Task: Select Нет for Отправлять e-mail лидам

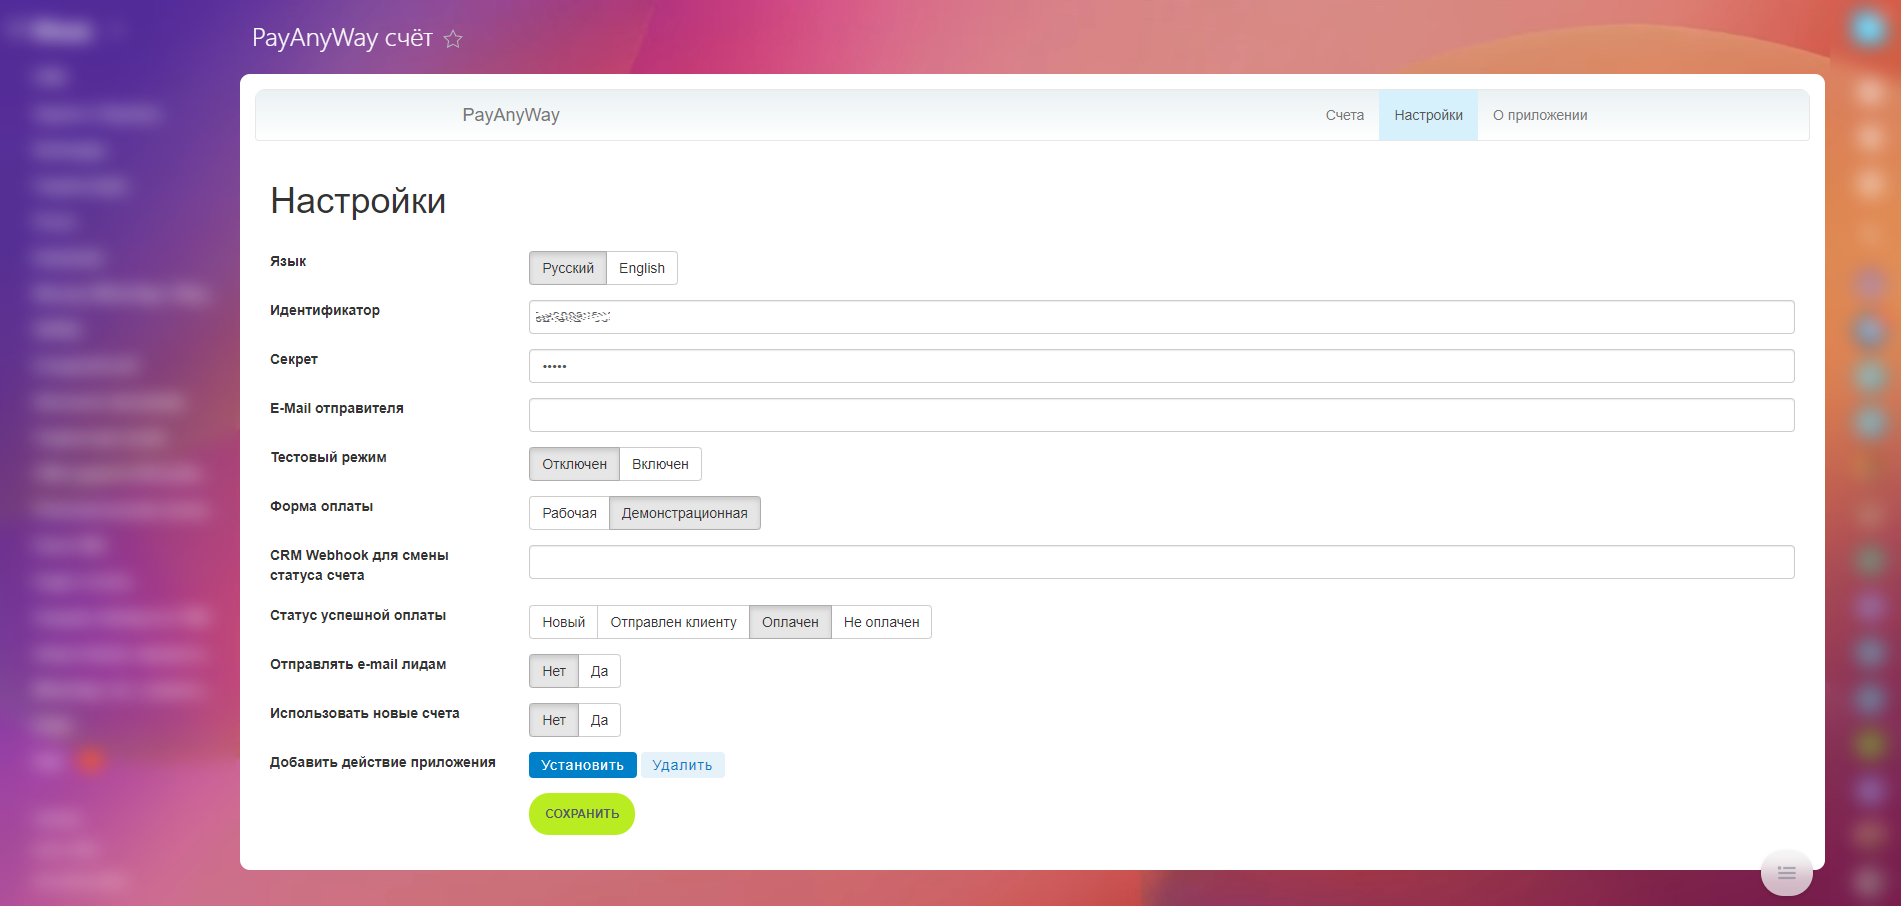Action: tap(554, 671)
